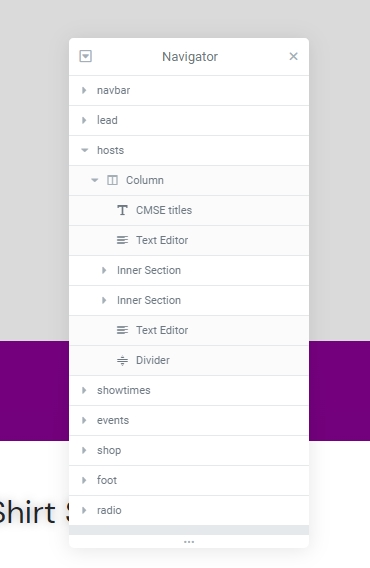
Task: Click the Column layout icon
Action: click(x=112, y=180)
